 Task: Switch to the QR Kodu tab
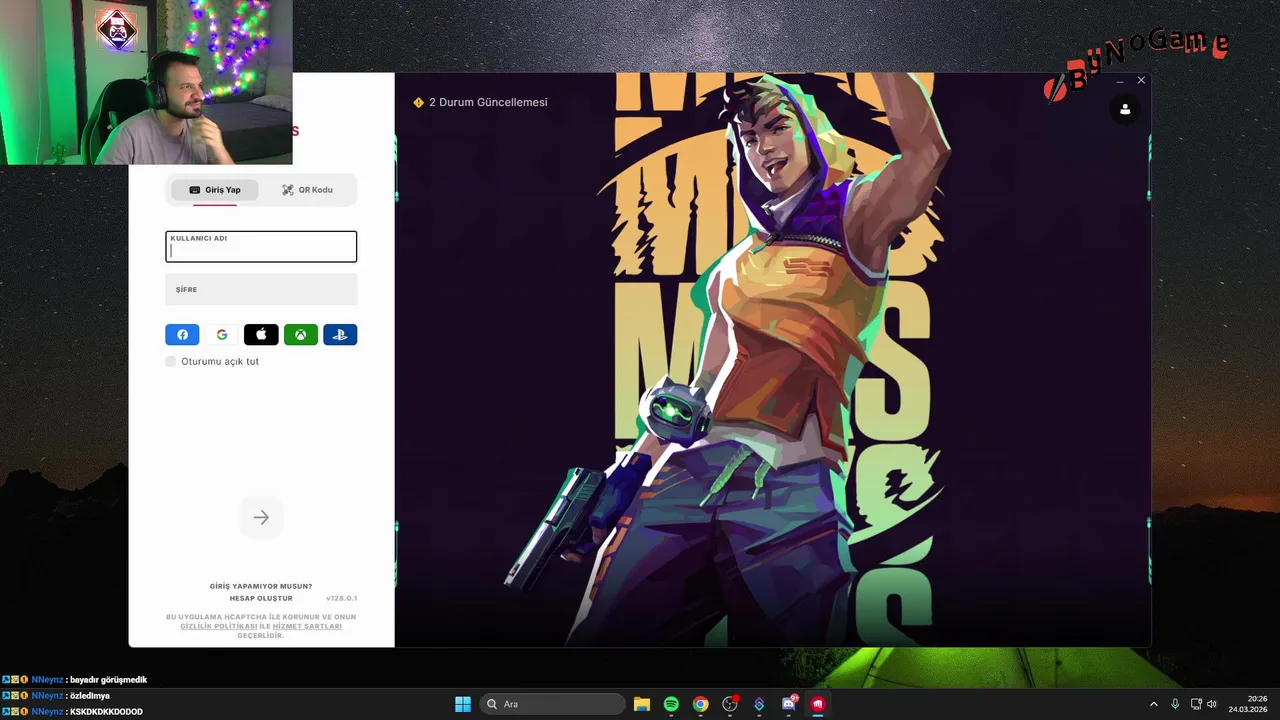(307, 190)
